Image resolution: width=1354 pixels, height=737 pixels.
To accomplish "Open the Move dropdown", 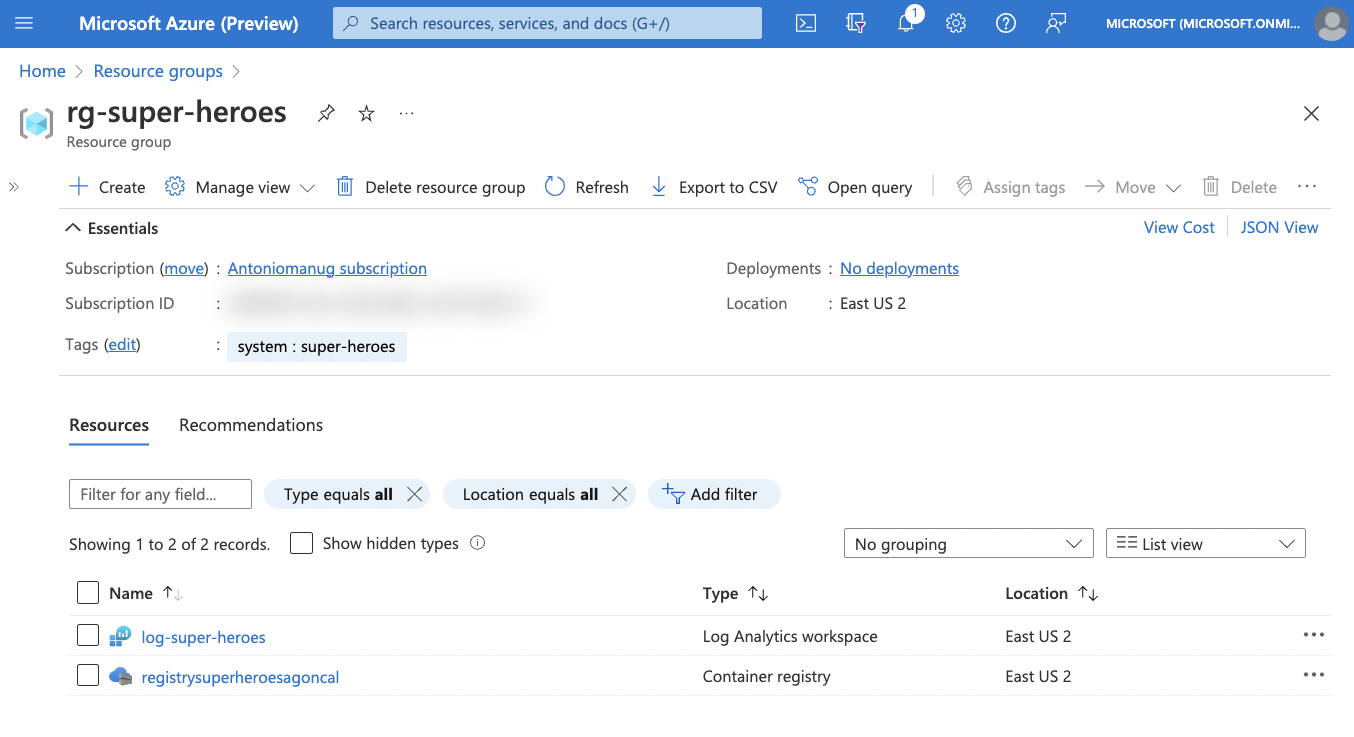I will click(x=1133, y=187).
